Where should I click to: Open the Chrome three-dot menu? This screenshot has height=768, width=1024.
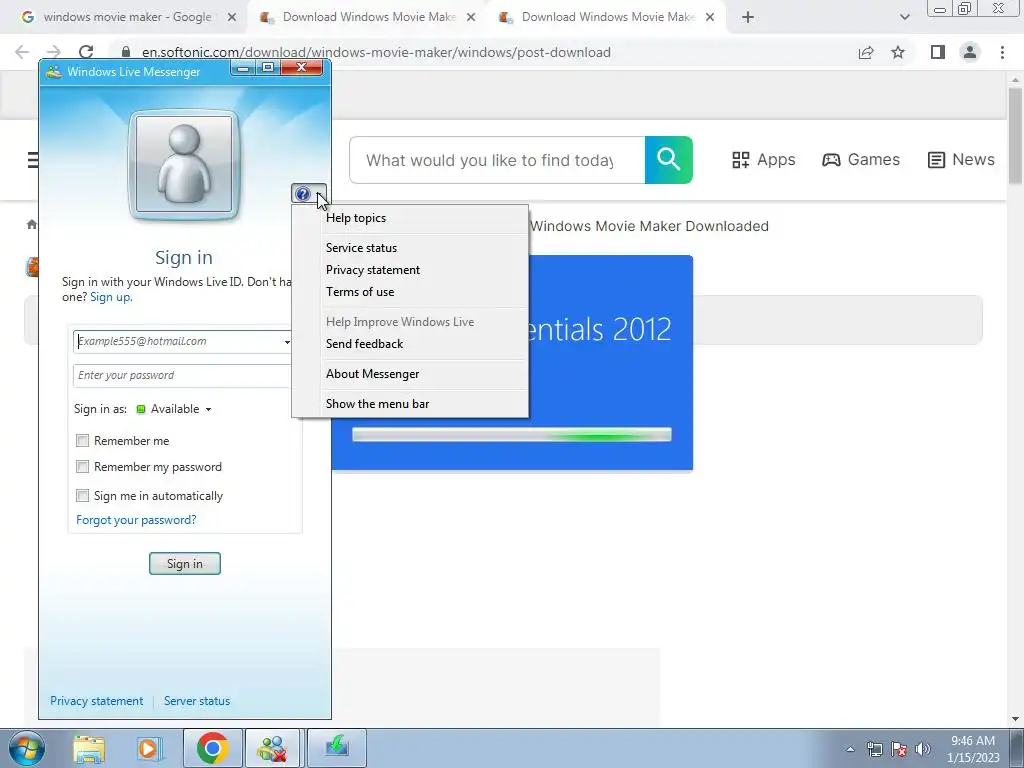click(1002, 52)
